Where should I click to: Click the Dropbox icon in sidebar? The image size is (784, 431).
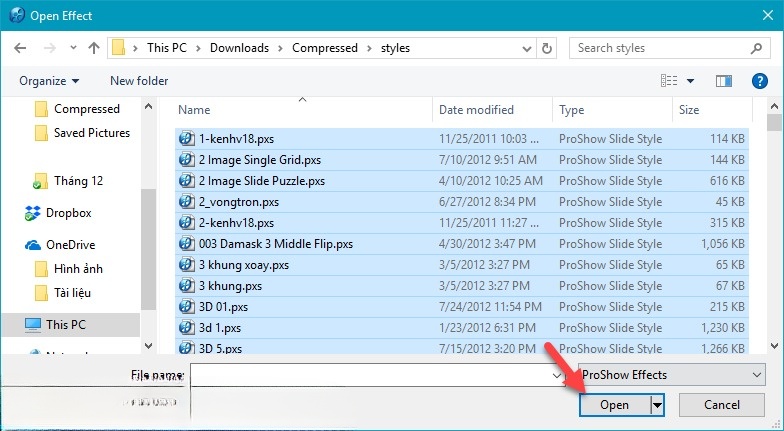(32, 213)
